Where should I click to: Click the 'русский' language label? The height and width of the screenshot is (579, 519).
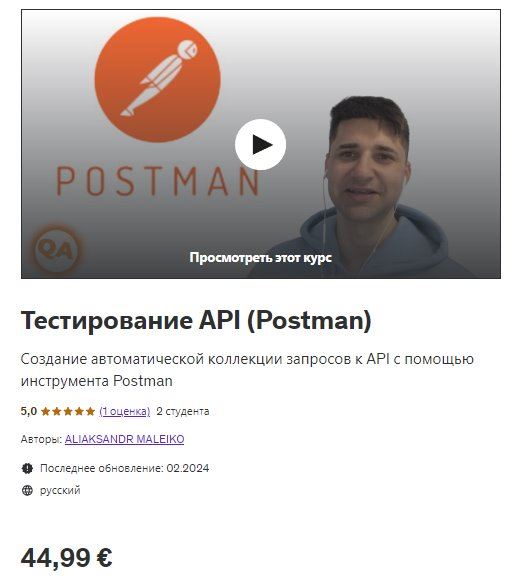[x=60, y=490]
